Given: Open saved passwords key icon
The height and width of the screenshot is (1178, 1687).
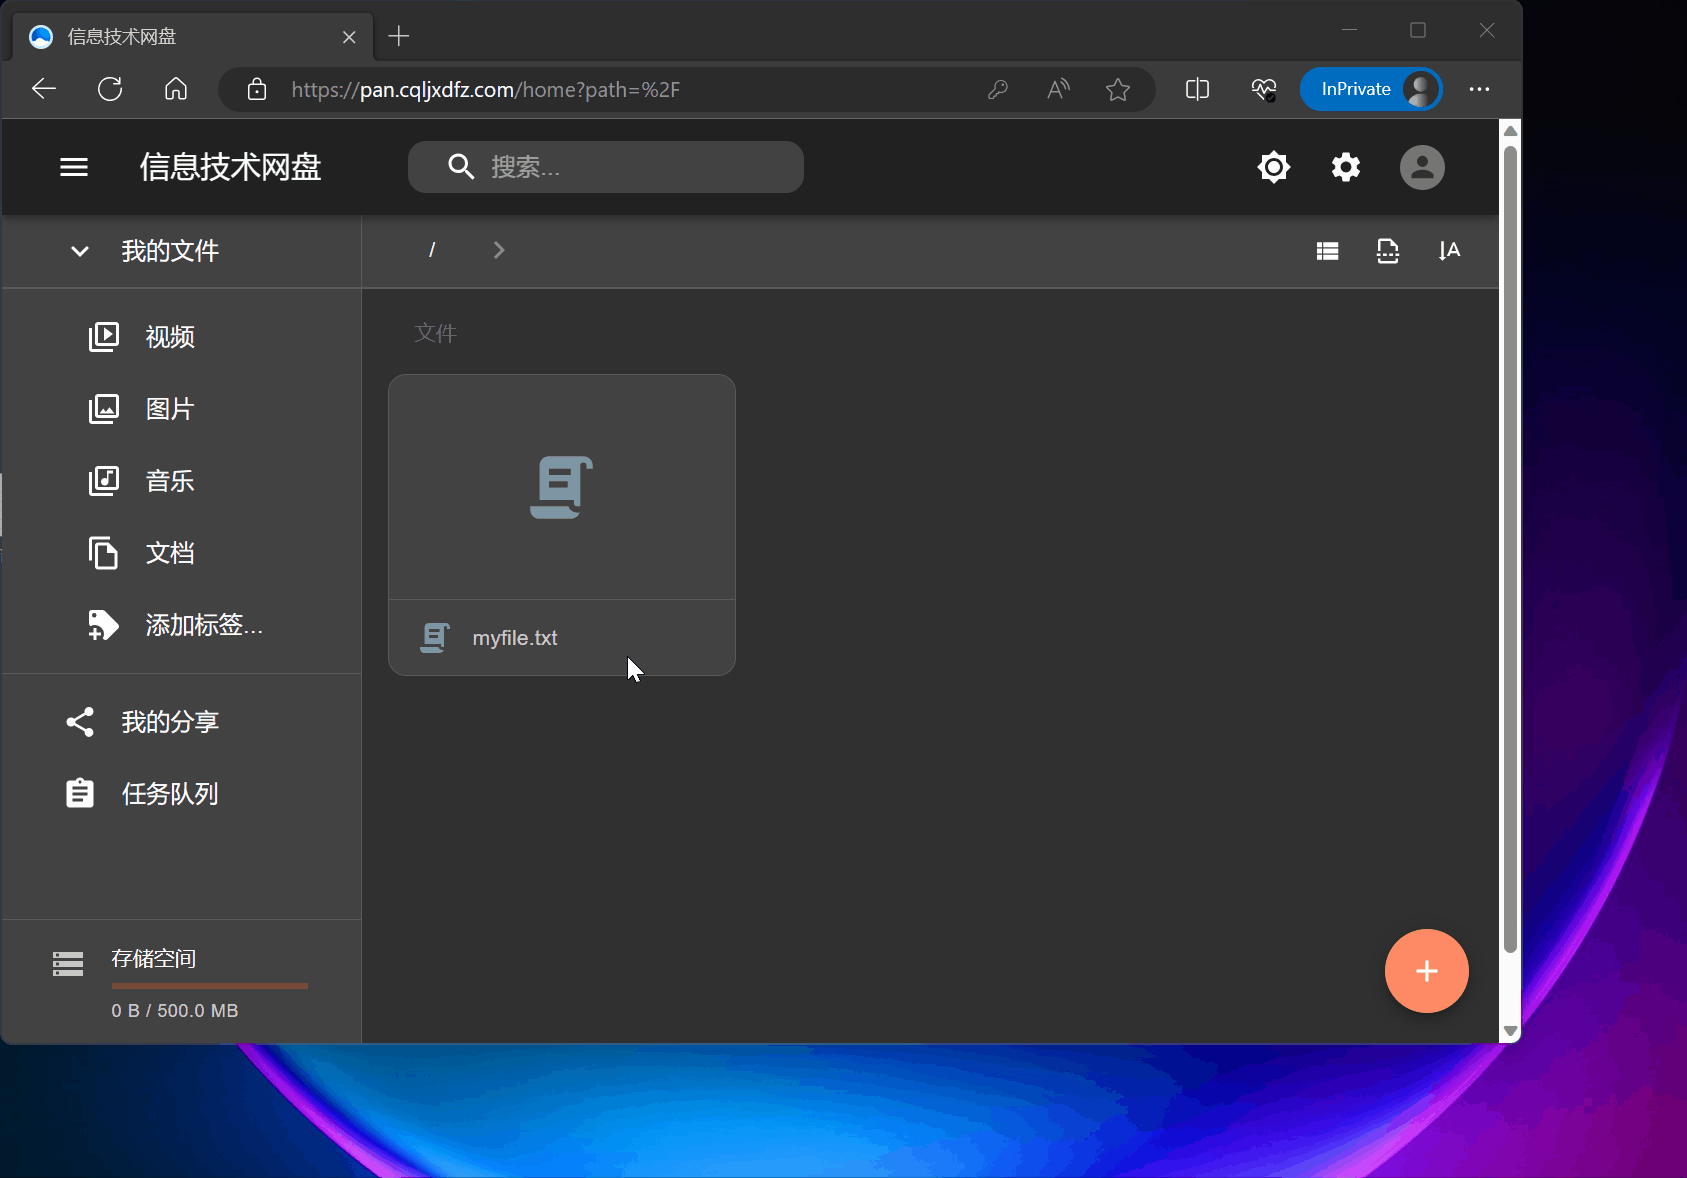Looking at the screenshot, I should (x=998, y=90).
